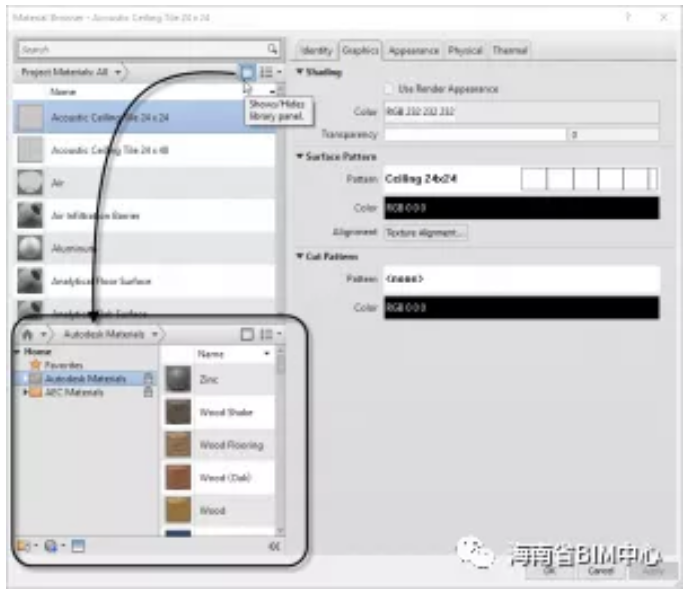Click the Air material thumbnail
Image resolution: width=690 pixels, height=595 pixels.
[x=30, y=183]
